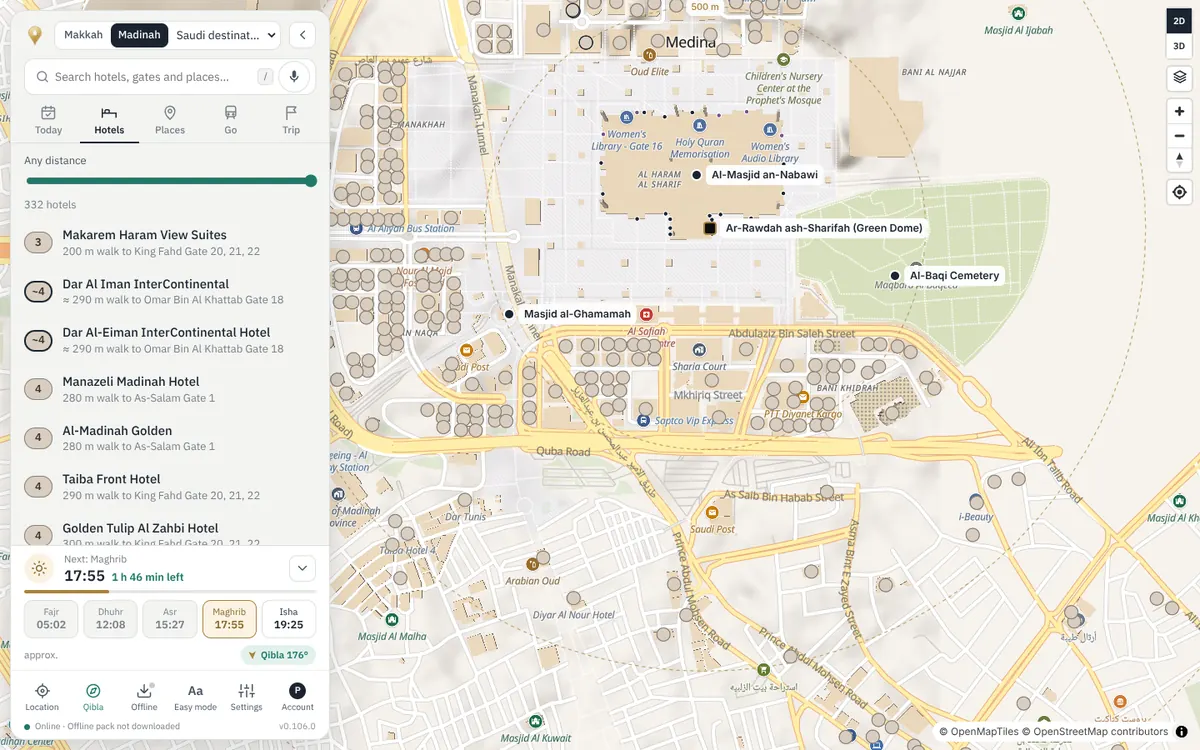1200x750 pixels.
Task: Open Qibla compass in bottom toolbar
Action: [93, 697]
